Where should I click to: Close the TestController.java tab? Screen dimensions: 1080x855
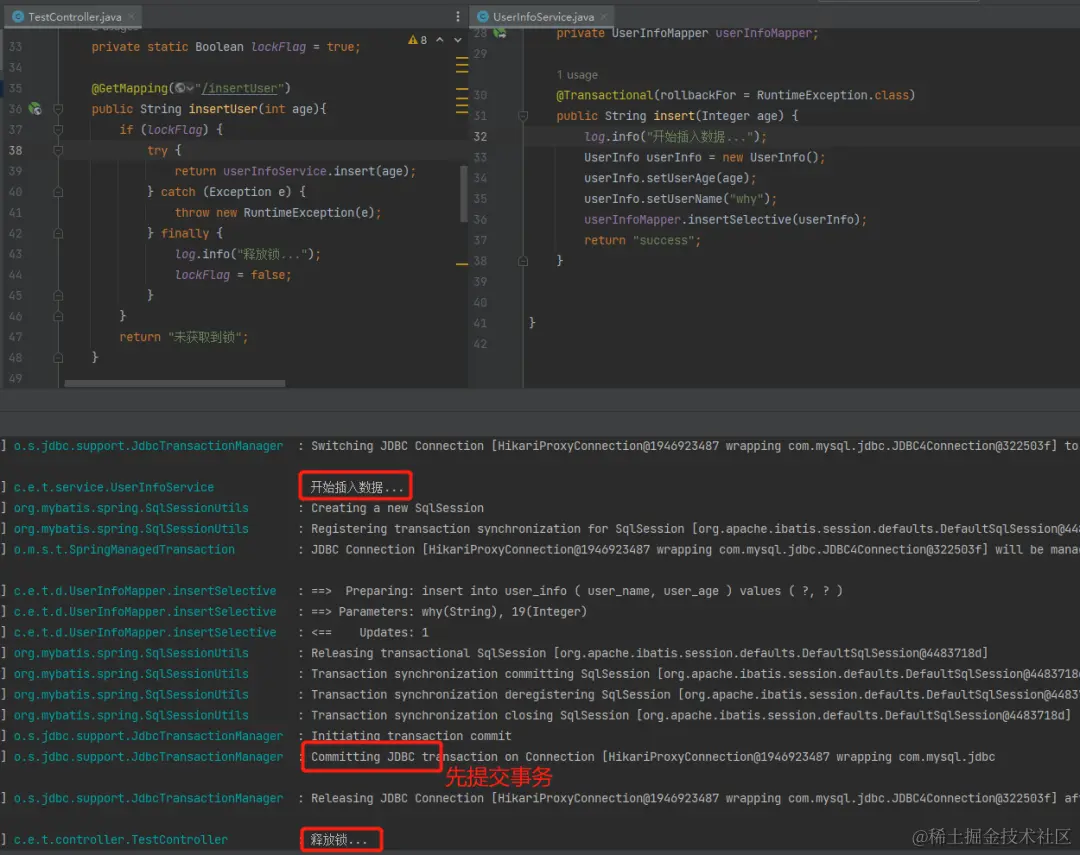pyautogui.click(x=131, y=17)
